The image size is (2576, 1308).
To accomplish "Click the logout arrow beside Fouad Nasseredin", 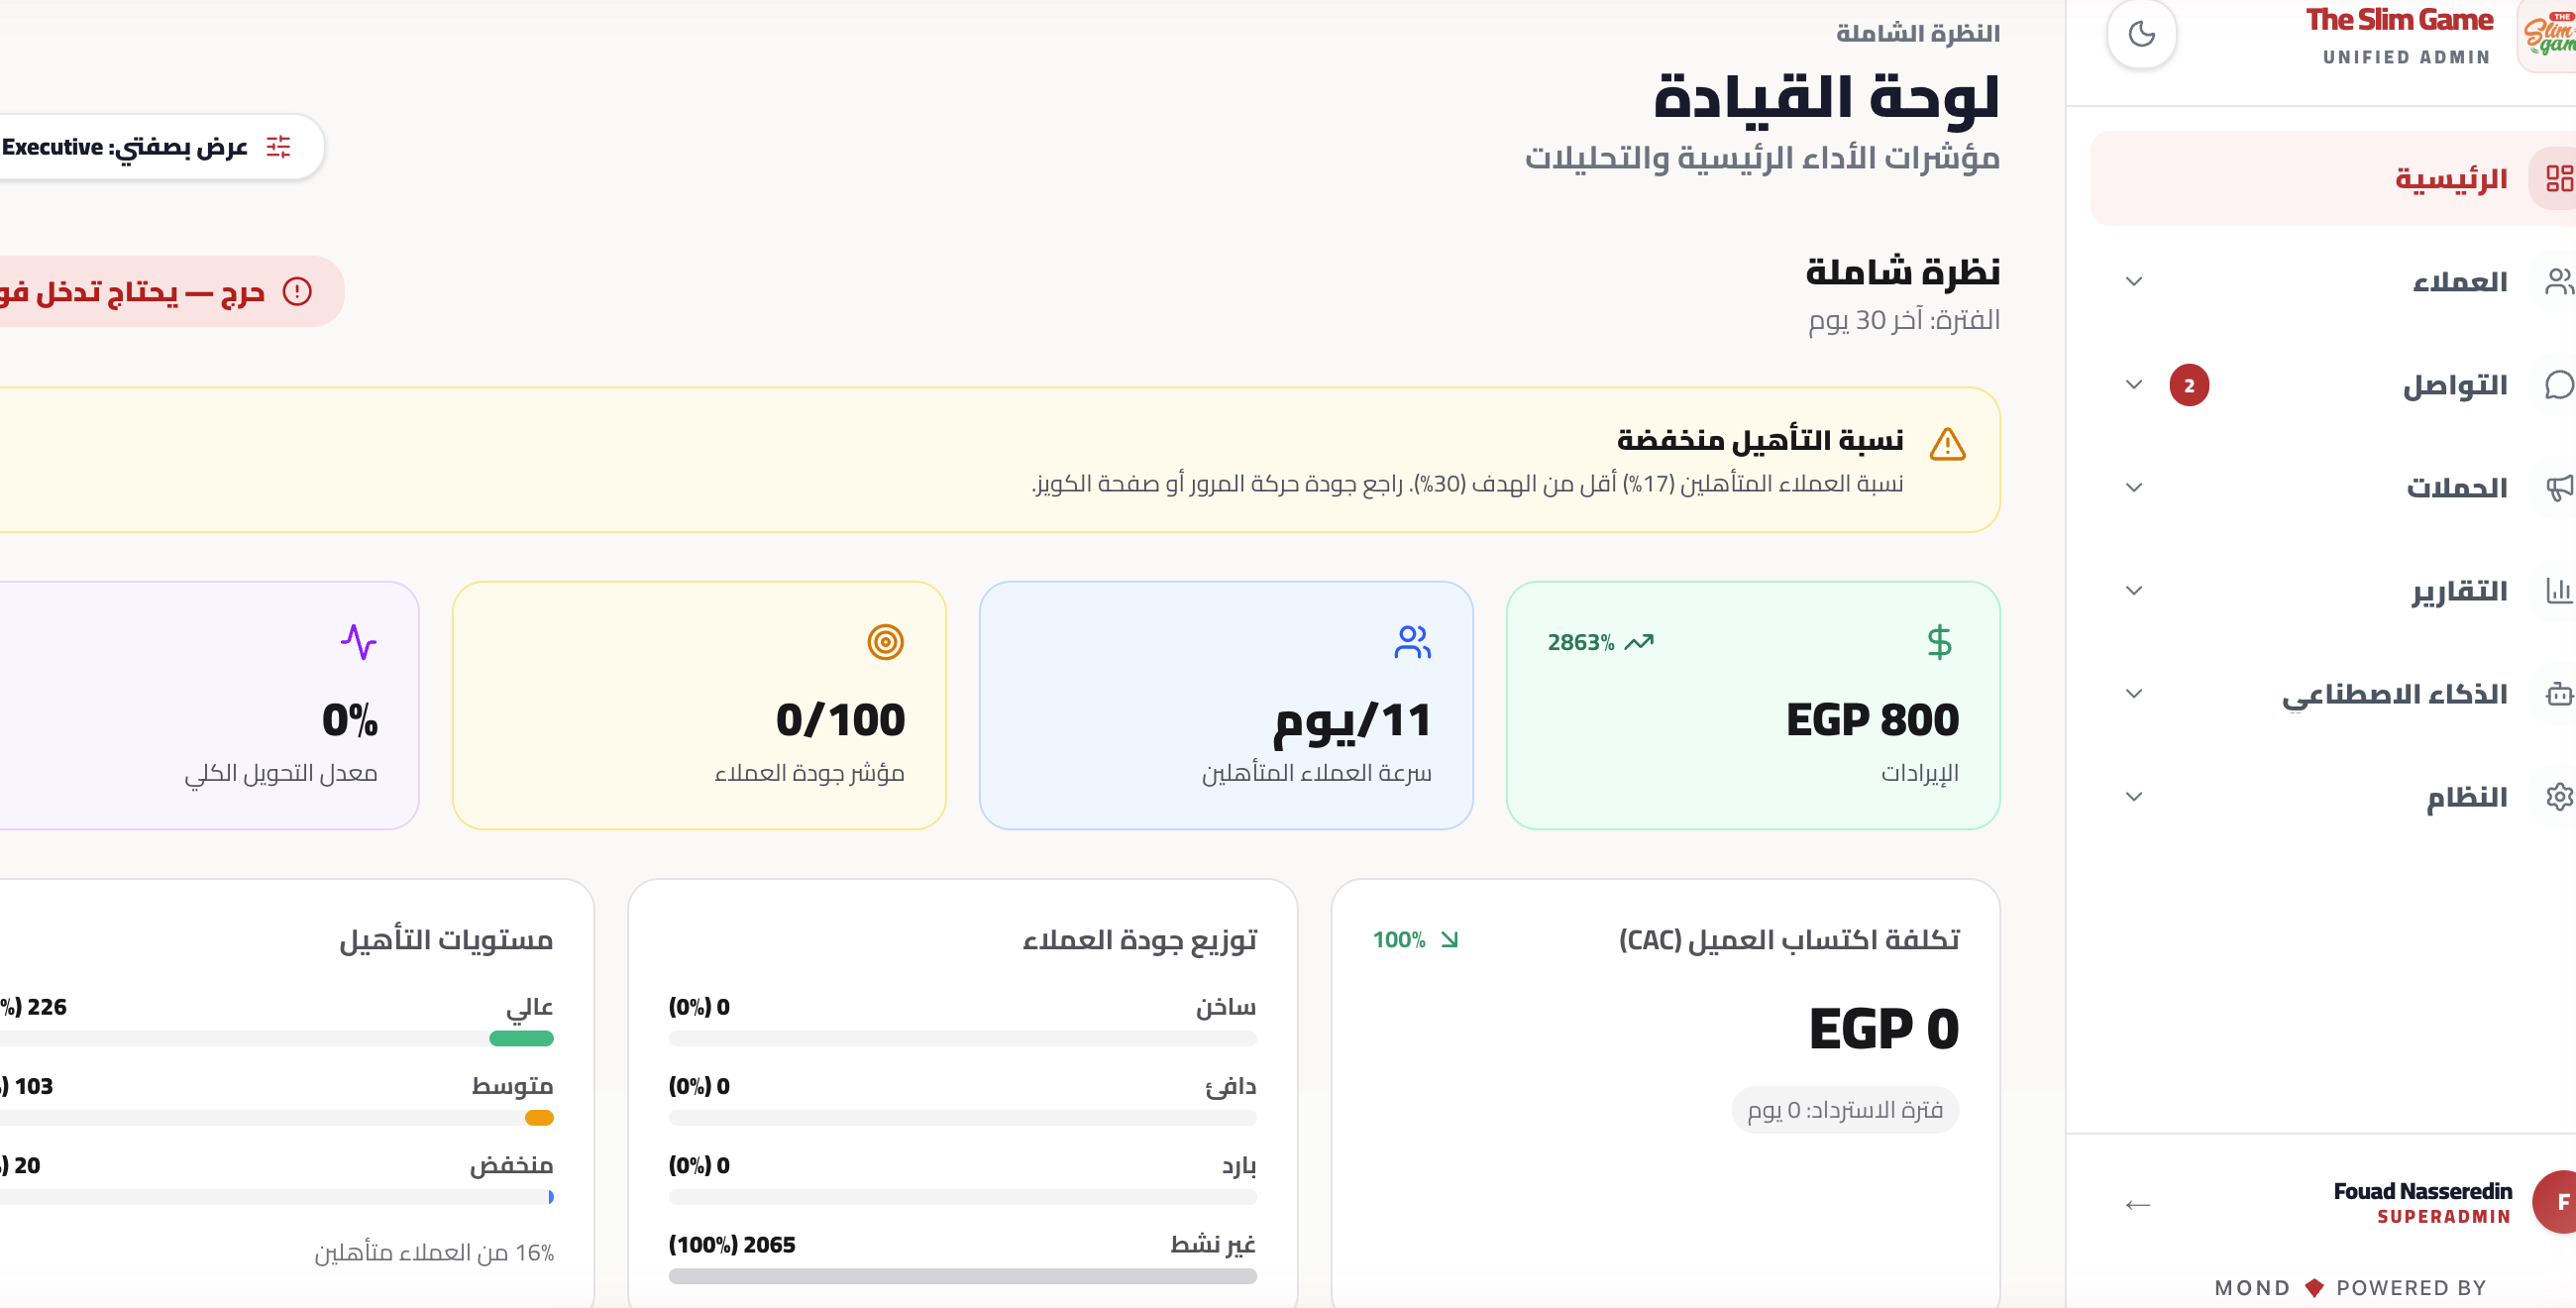I will 2137,1204.
